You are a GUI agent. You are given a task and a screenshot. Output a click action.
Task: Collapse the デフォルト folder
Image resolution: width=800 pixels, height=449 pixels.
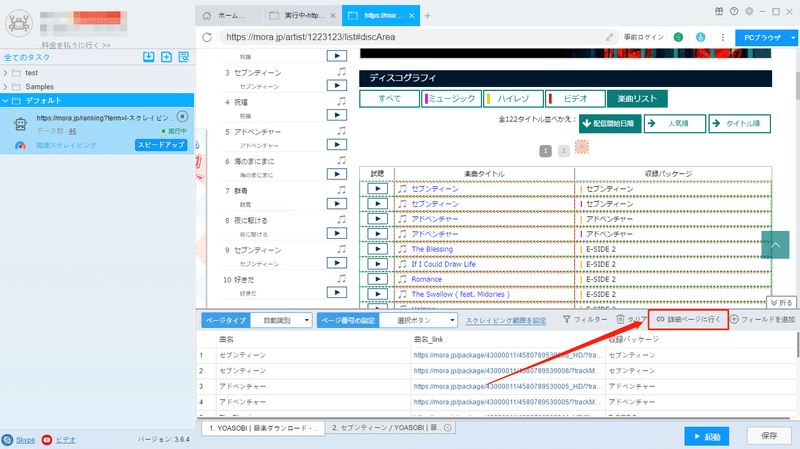click(x=6, y=101)
